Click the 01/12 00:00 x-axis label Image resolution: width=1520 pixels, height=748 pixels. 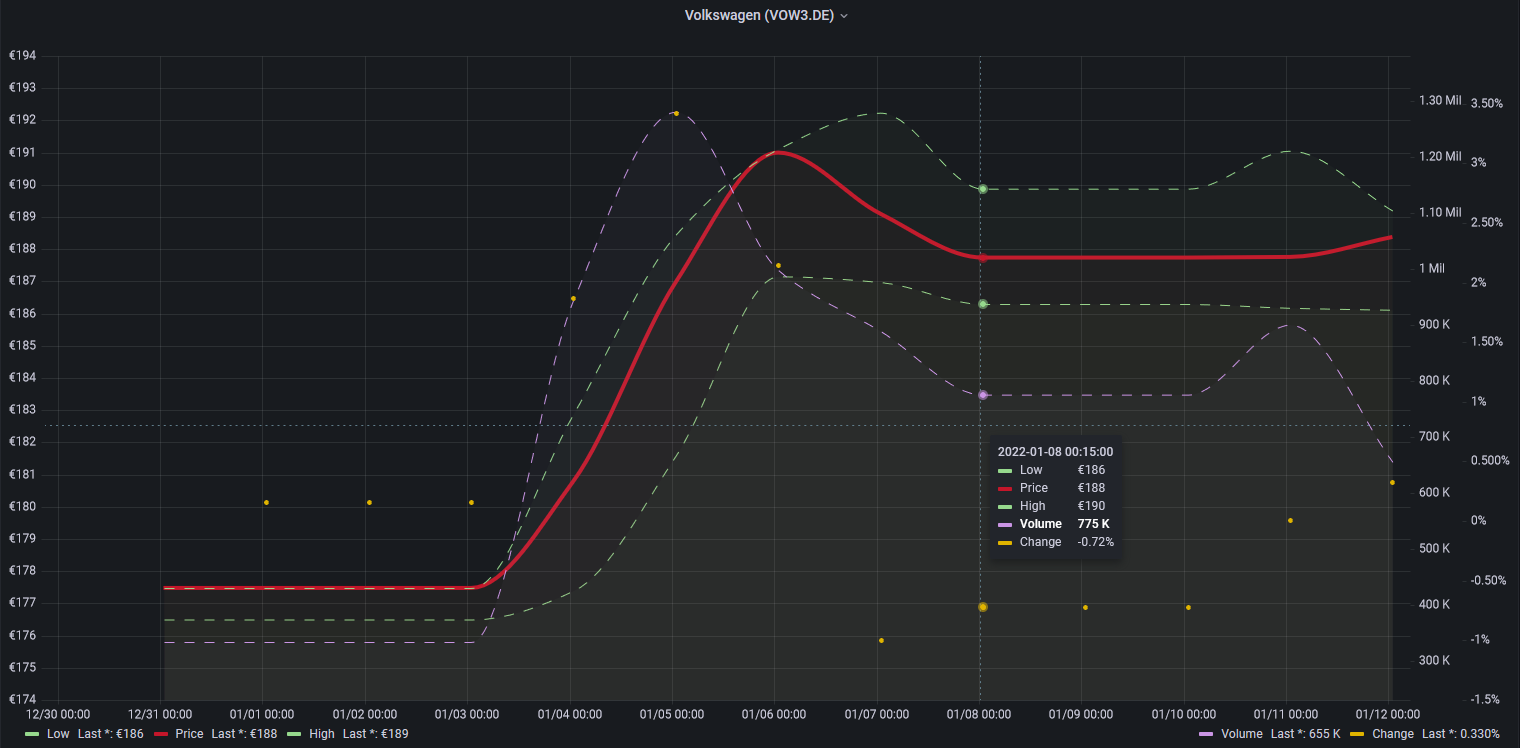click(1387, 714)
